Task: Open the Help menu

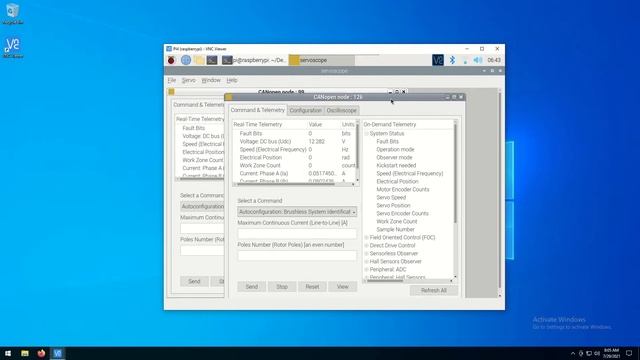Action: point(232,80)
